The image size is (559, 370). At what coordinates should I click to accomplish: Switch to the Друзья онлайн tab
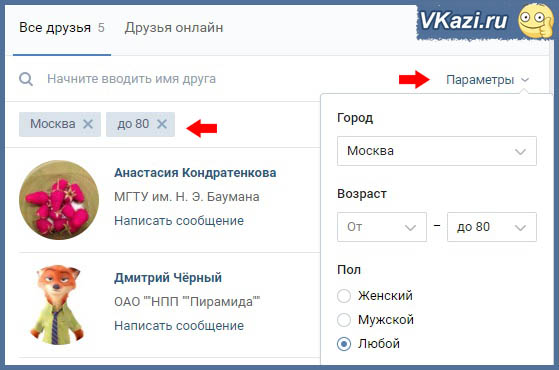174,28
